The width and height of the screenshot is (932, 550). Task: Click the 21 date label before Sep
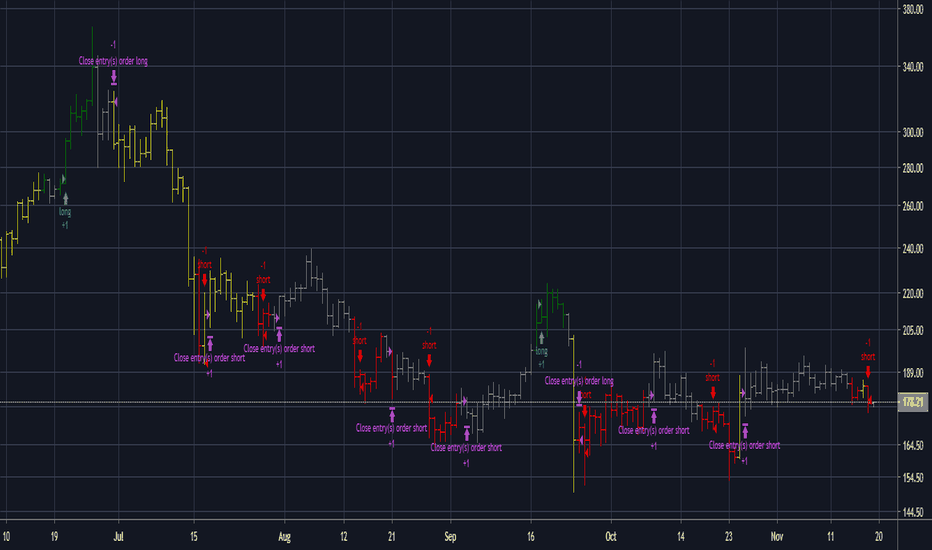pos(391,536)
